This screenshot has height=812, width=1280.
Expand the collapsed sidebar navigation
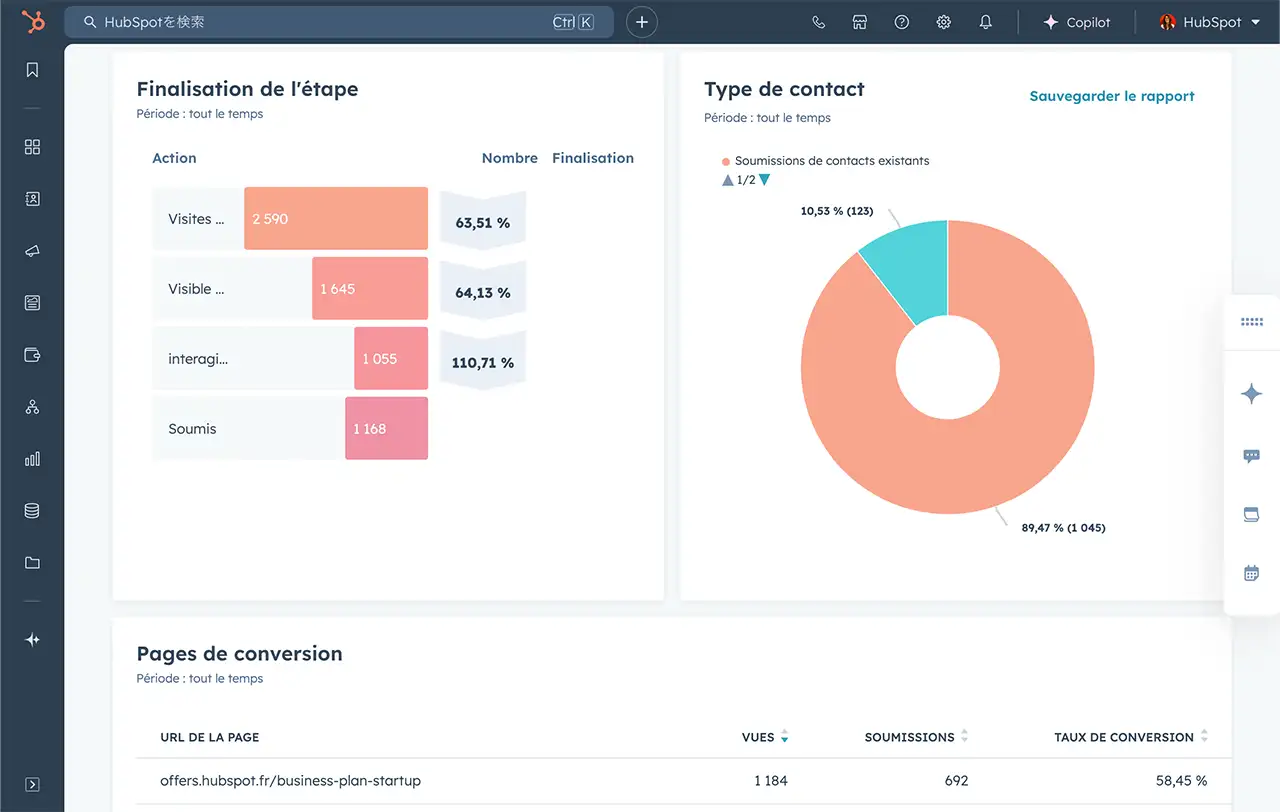click(x=32, y=784)
